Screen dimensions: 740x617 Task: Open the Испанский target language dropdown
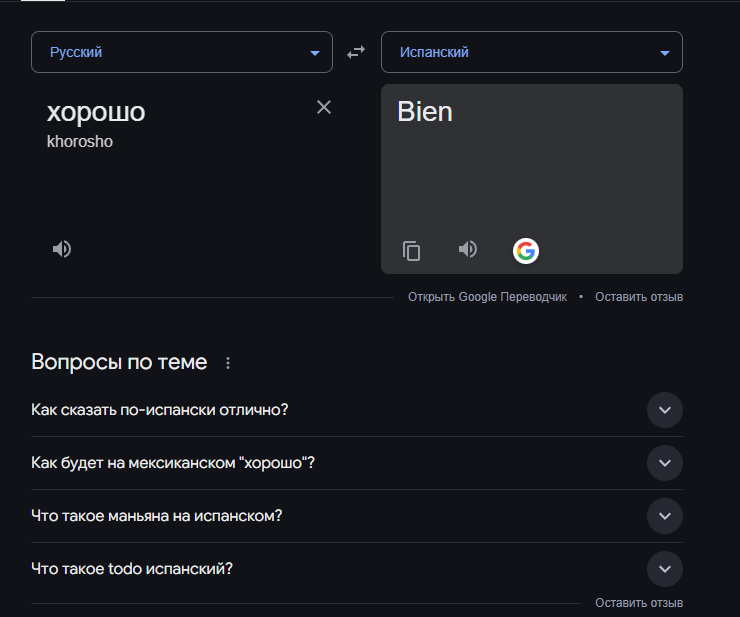(532, 52)
